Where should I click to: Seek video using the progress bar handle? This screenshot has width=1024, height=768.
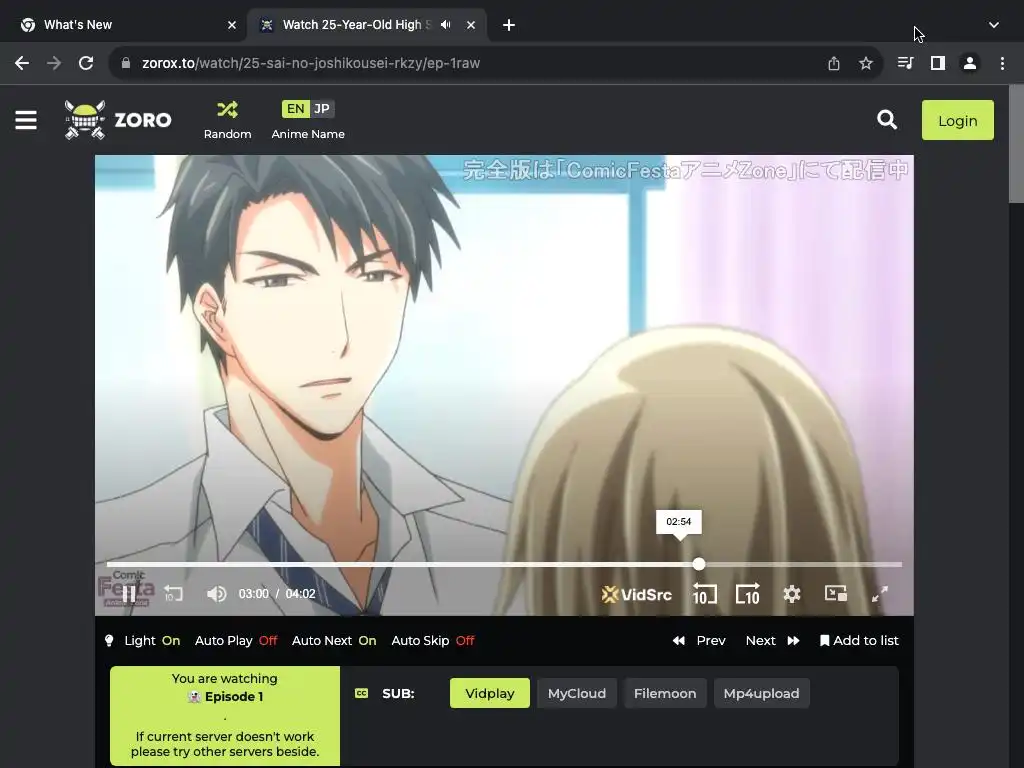click(699, 564)
